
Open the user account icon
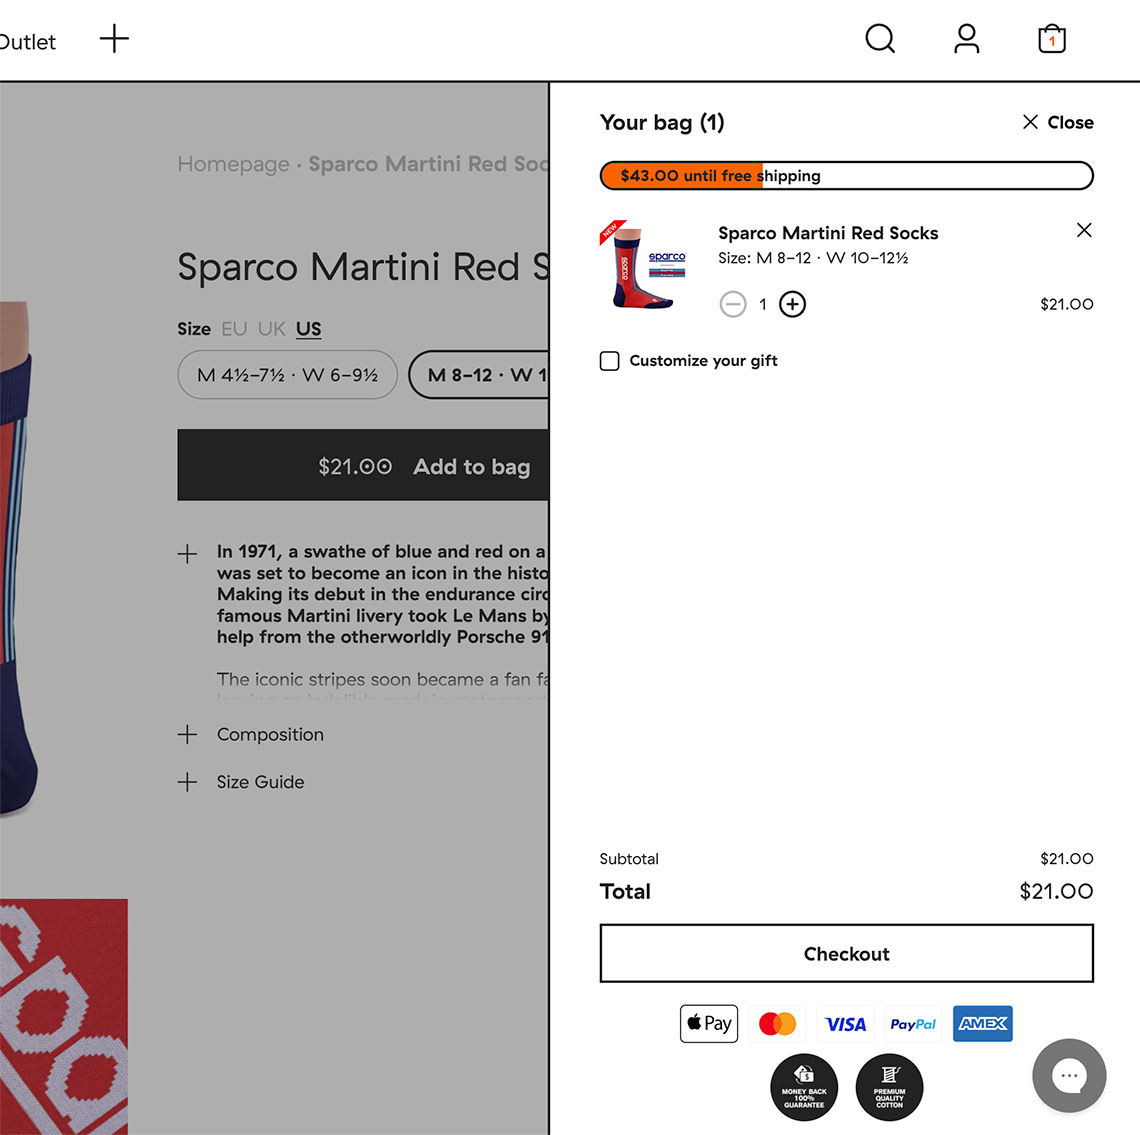point(966,39)
